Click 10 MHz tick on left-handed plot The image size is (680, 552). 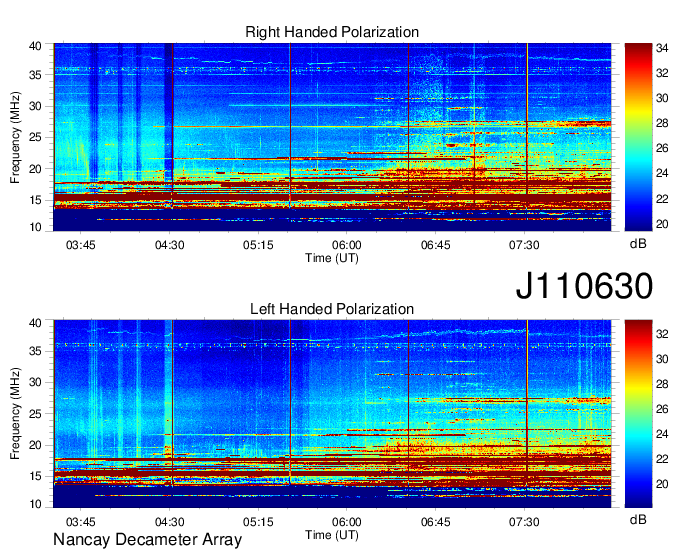point(35,504)
